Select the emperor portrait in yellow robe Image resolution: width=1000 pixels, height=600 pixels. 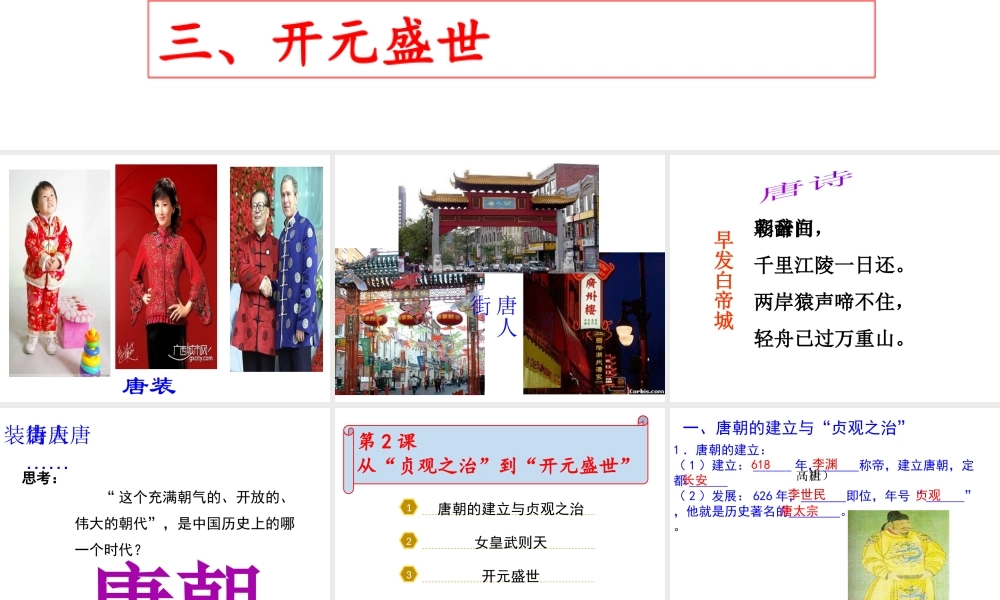[x=898, y=555]
